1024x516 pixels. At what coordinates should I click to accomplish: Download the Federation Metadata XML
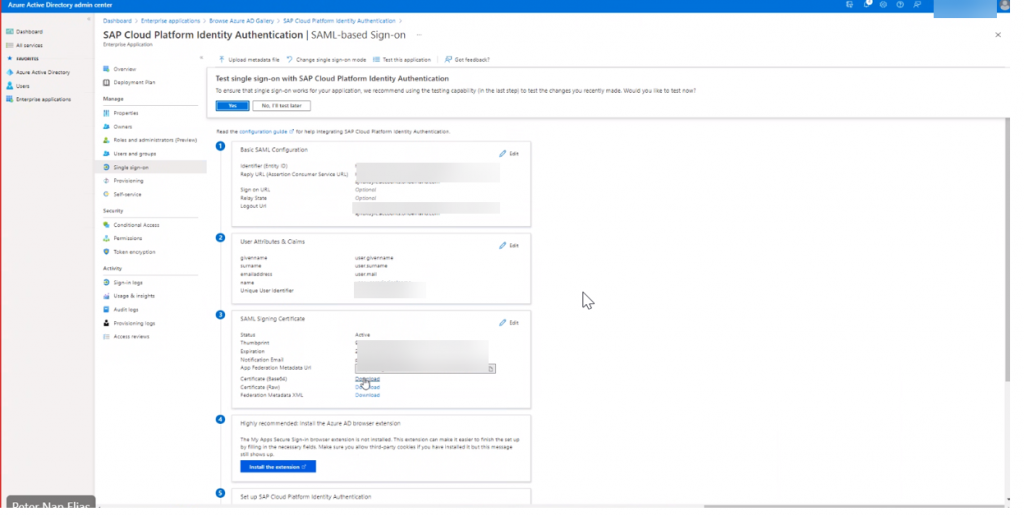click(x=367, y=395)
